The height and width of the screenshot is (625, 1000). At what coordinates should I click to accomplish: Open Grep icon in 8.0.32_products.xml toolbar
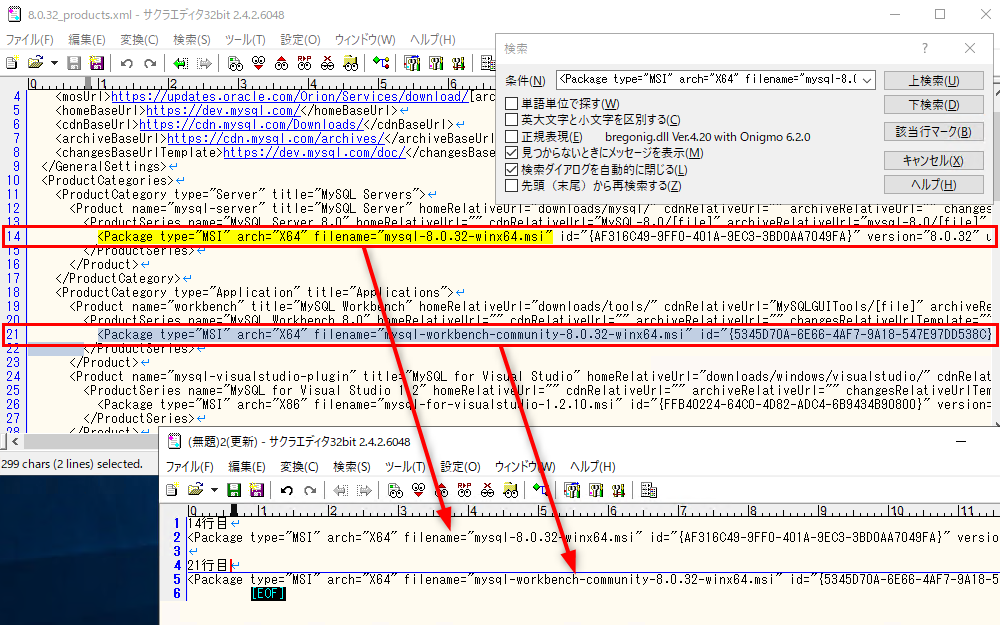350,62
